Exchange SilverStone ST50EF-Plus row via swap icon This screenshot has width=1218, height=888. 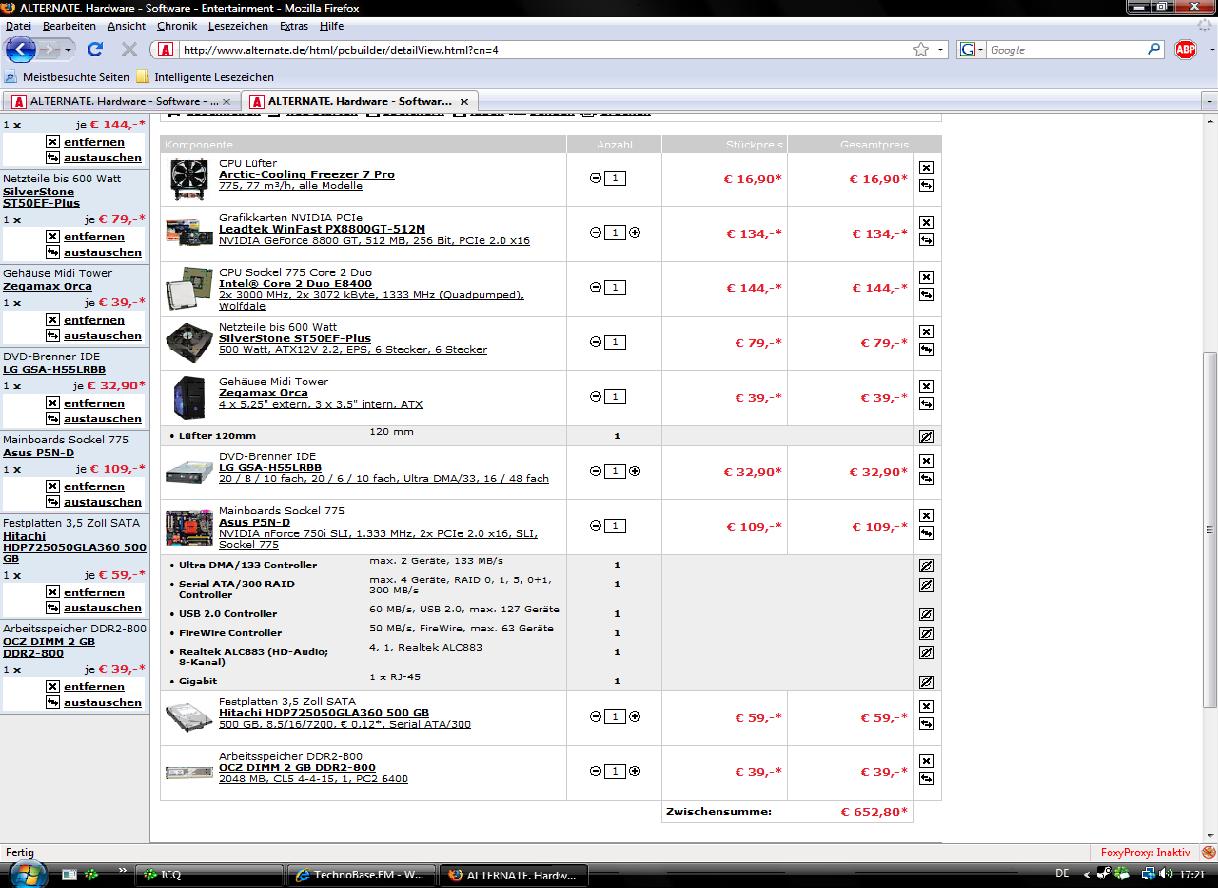[x=926, y=349]
